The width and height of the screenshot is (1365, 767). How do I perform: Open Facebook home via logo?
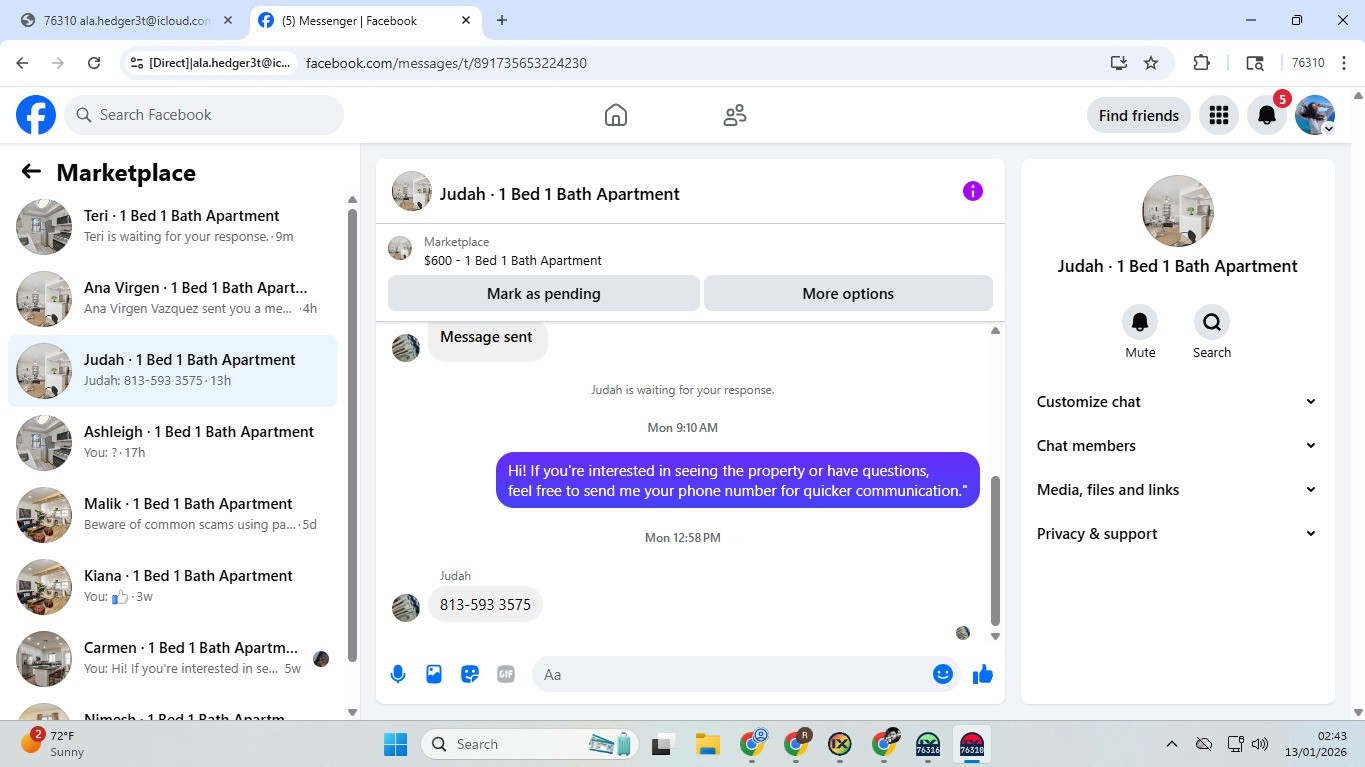tap(36, 115)
